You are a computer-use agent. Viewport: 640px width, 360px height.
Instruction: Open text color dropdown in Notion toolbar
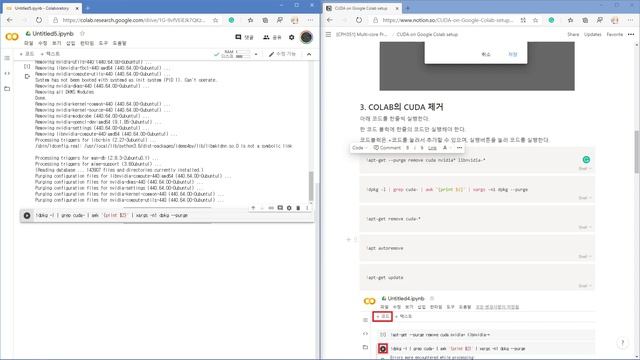pos(446,148)
